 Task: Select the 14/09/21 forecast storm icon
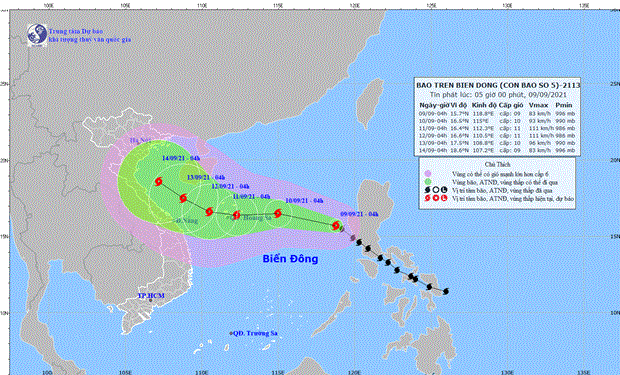pyautogui.click(x=159, y=182)
